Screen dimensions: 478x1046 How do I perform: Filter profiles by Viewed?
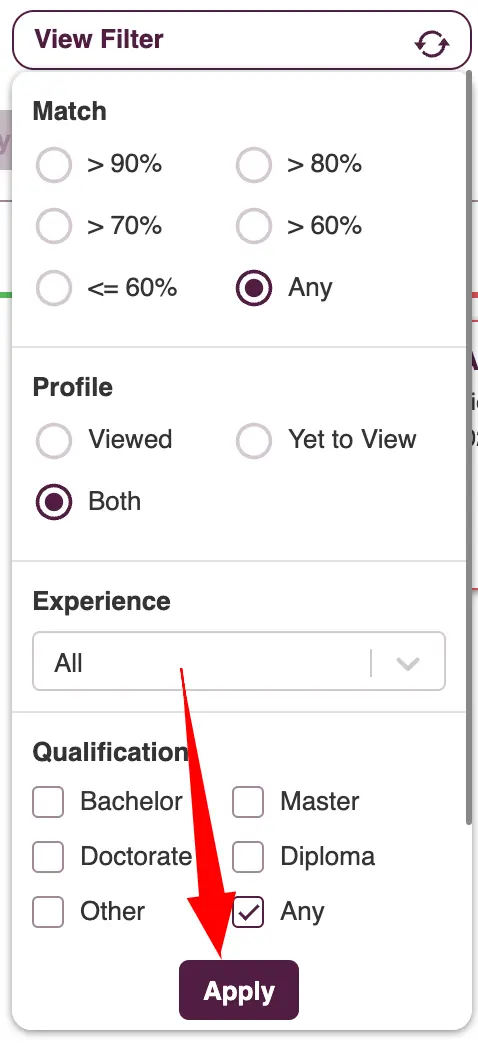coord(53,440)
